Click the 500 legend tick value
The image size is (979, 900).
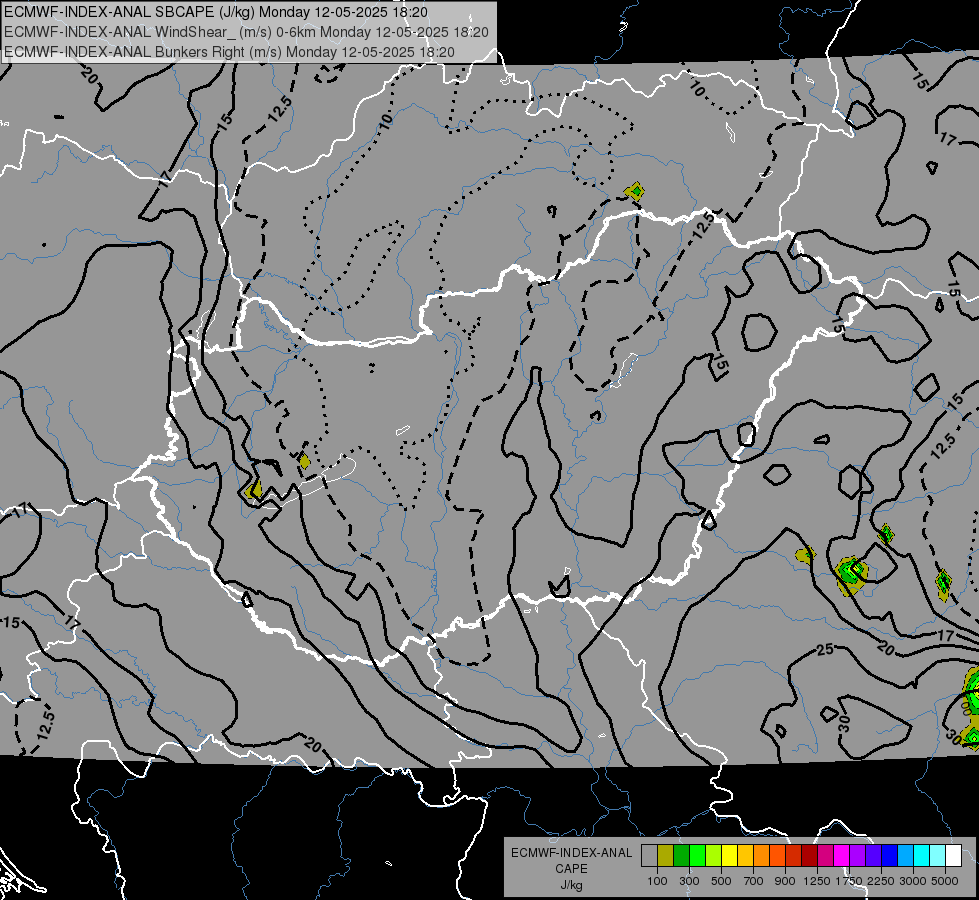[x=721, y=881]
